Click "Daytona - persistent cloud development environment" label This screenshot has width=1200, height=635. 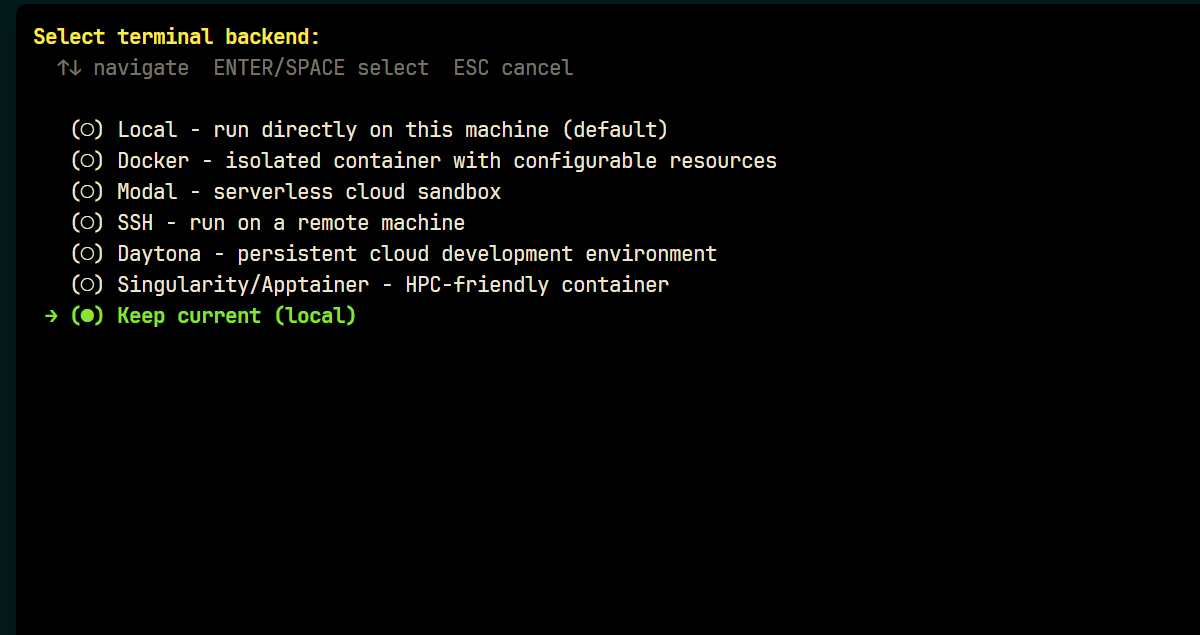tap(417, 254)
